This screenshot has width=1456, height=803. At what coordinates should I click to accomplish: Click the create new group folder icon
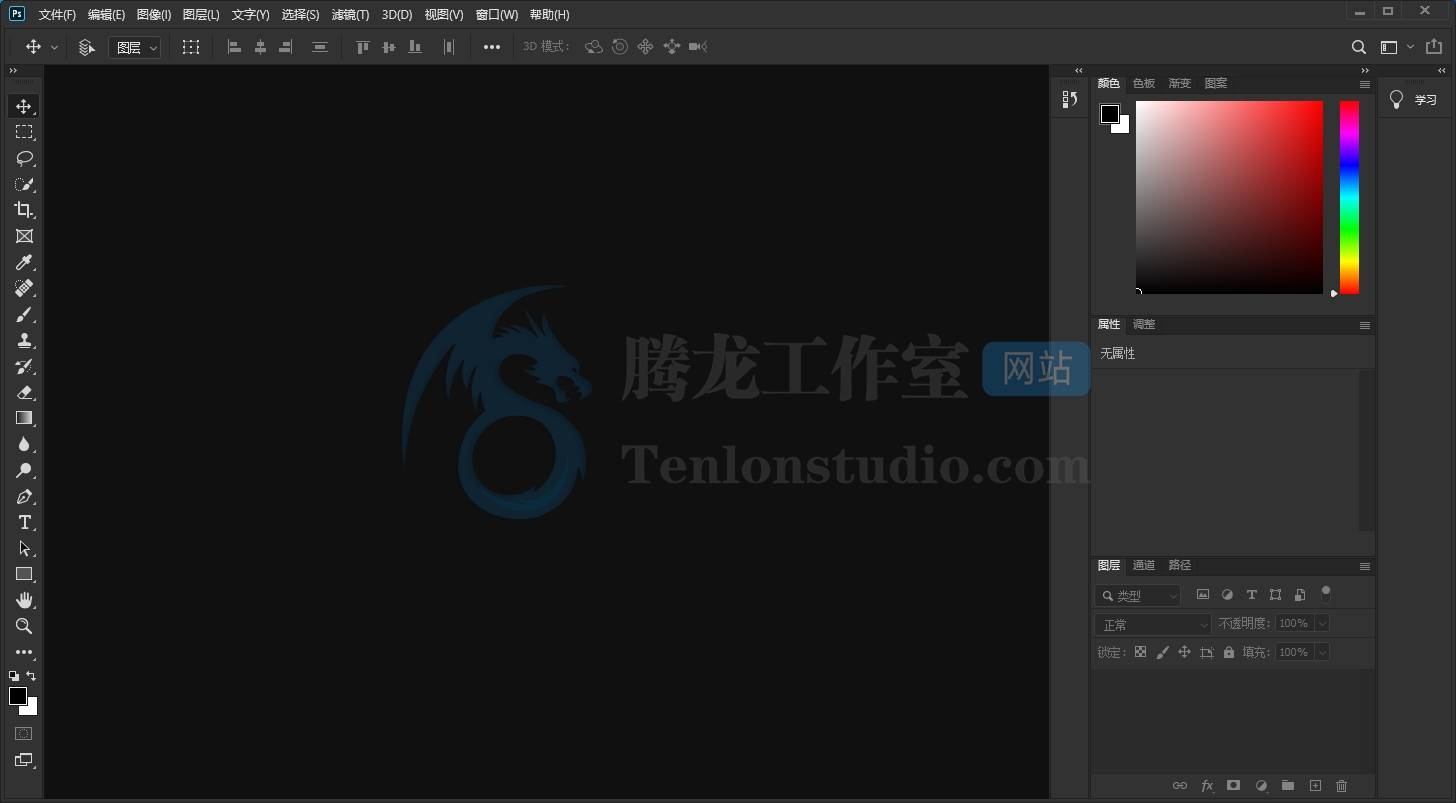click(x=1288, y=786)
